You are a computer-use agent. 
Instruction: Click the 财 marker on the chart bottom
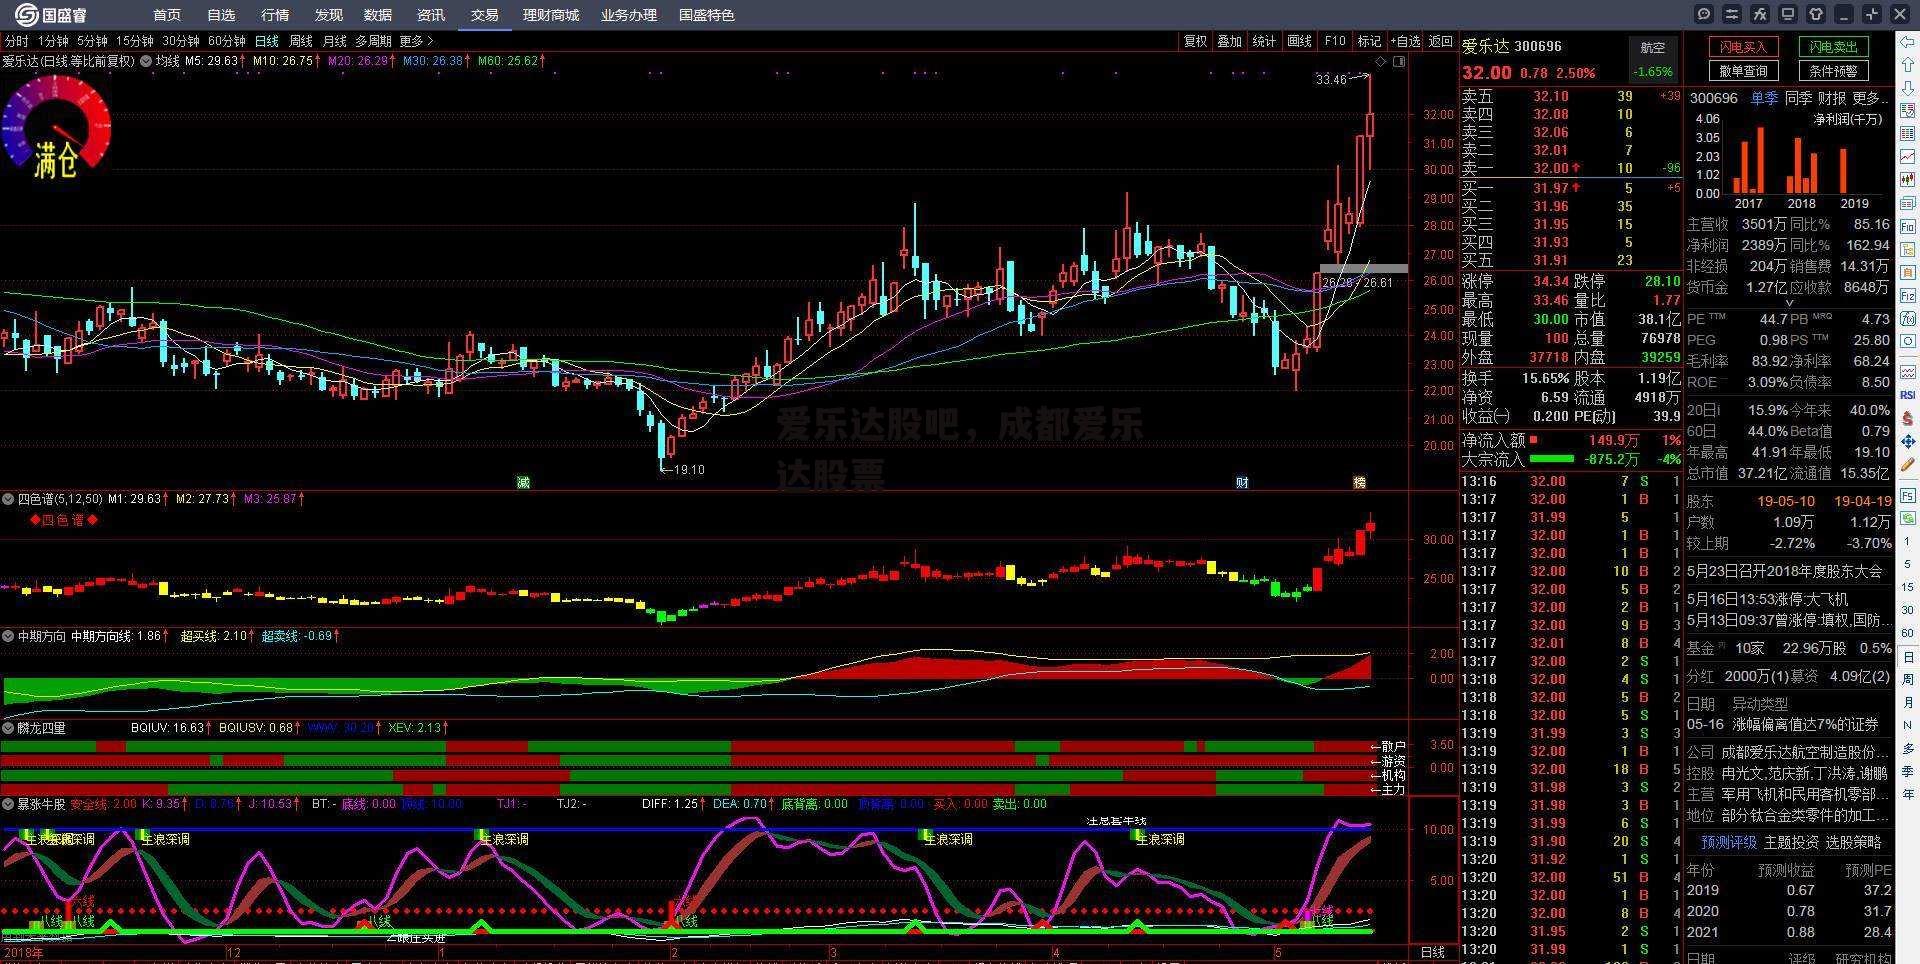(1241, 482)
